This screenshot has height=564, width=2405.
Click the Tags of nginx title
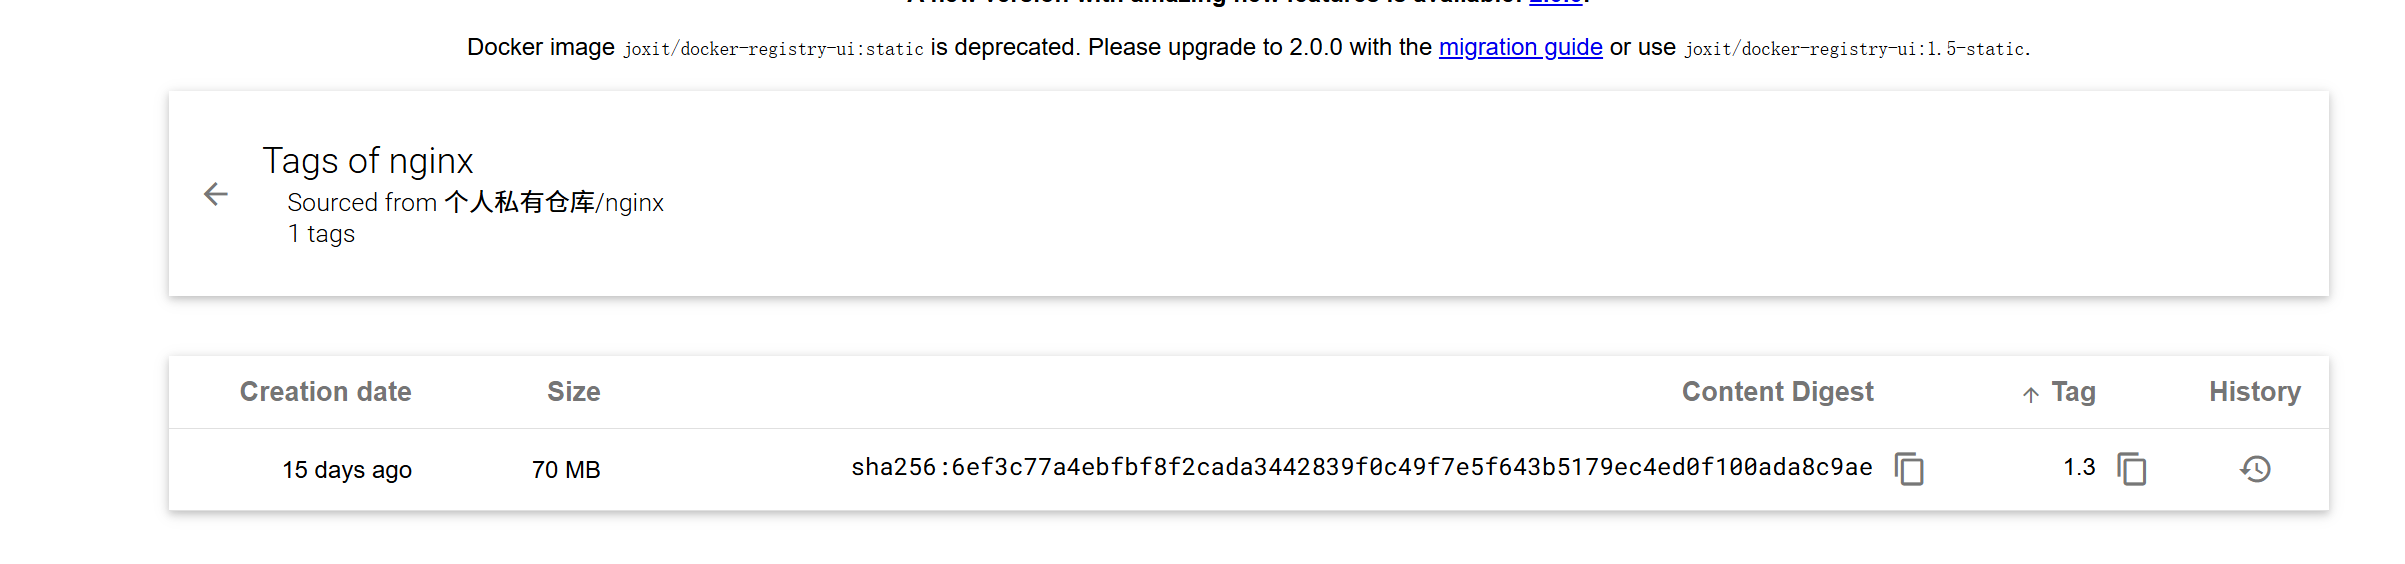(367, 161)
